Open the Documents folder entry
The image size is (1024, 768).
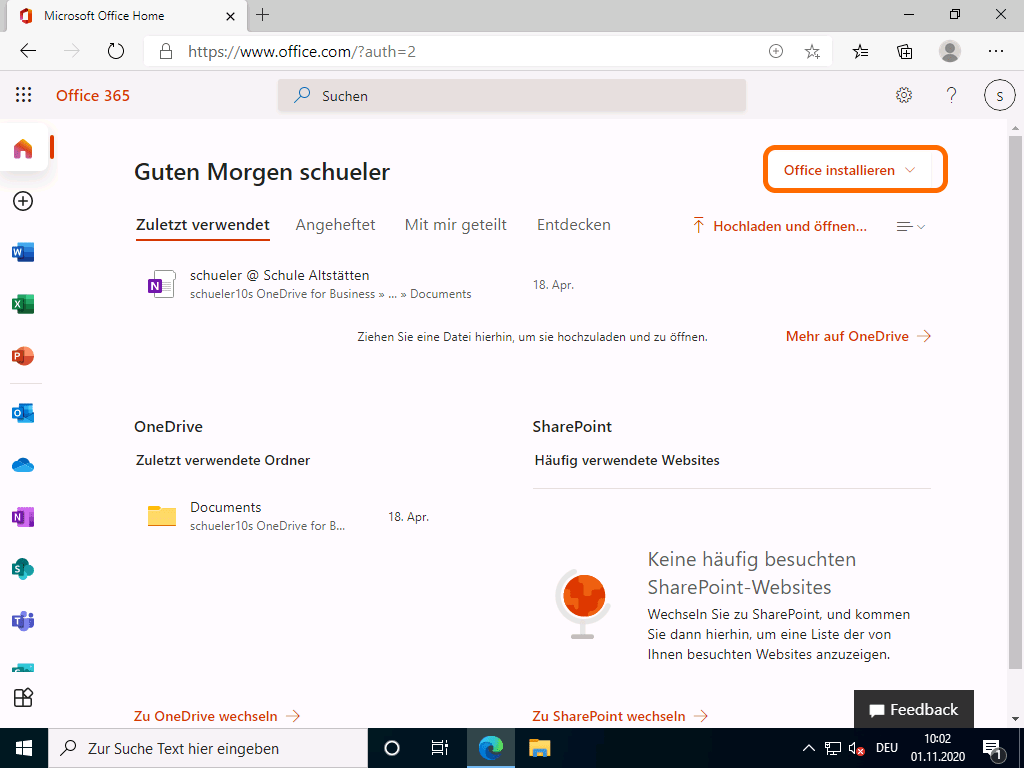[226, 507]
